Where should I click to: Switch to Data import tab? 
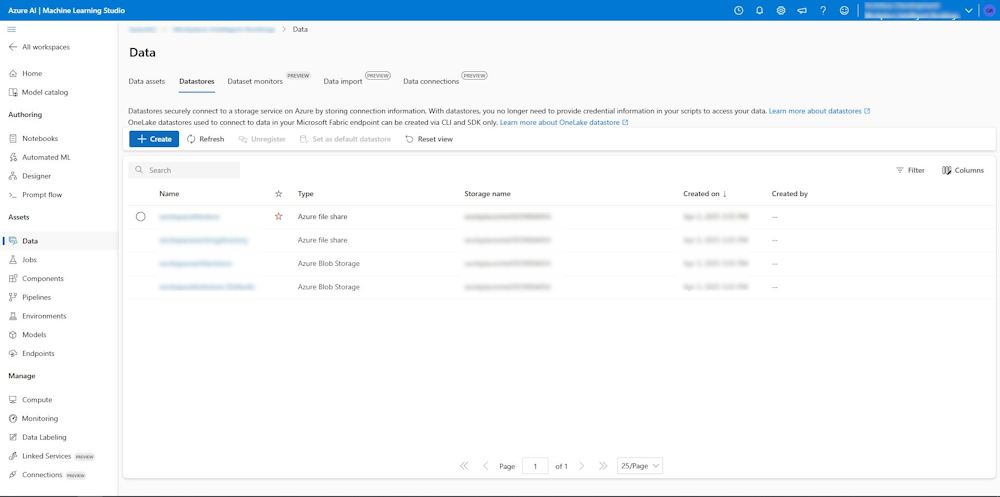coord(343,82)
